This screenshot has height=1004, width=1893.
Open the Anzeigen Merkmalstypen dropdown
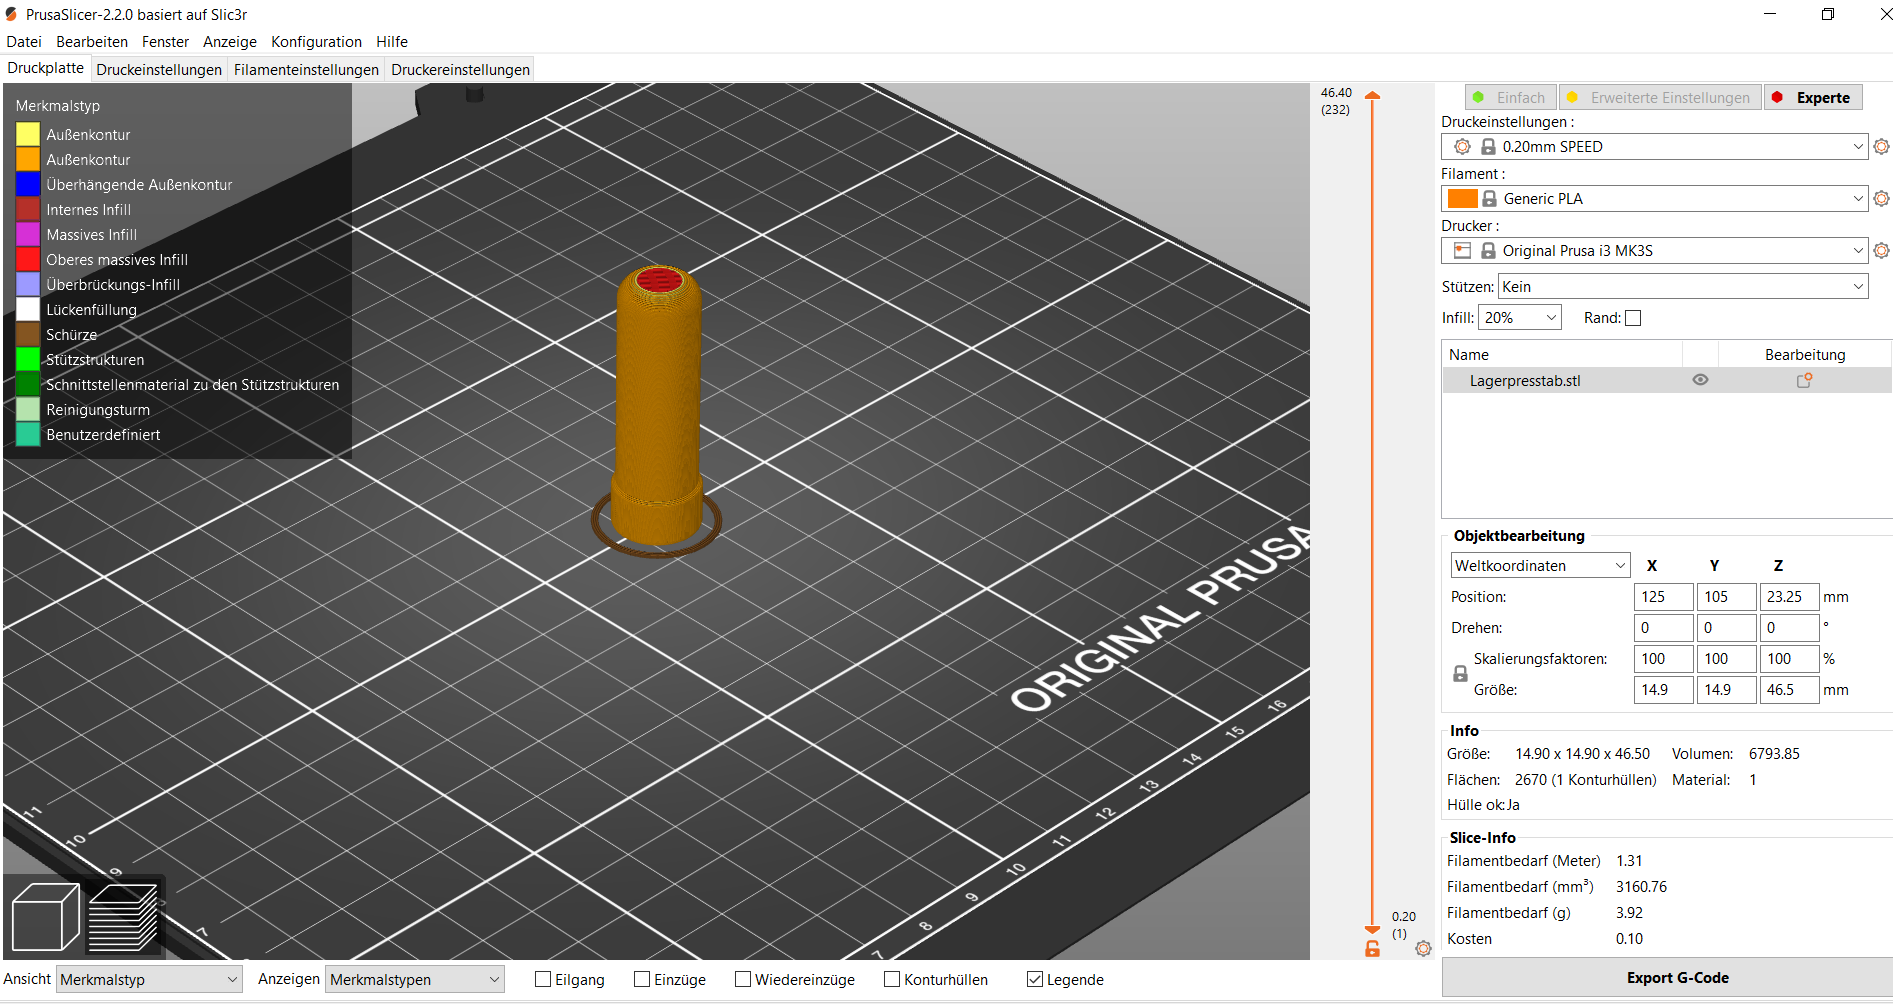click(415, 979)
